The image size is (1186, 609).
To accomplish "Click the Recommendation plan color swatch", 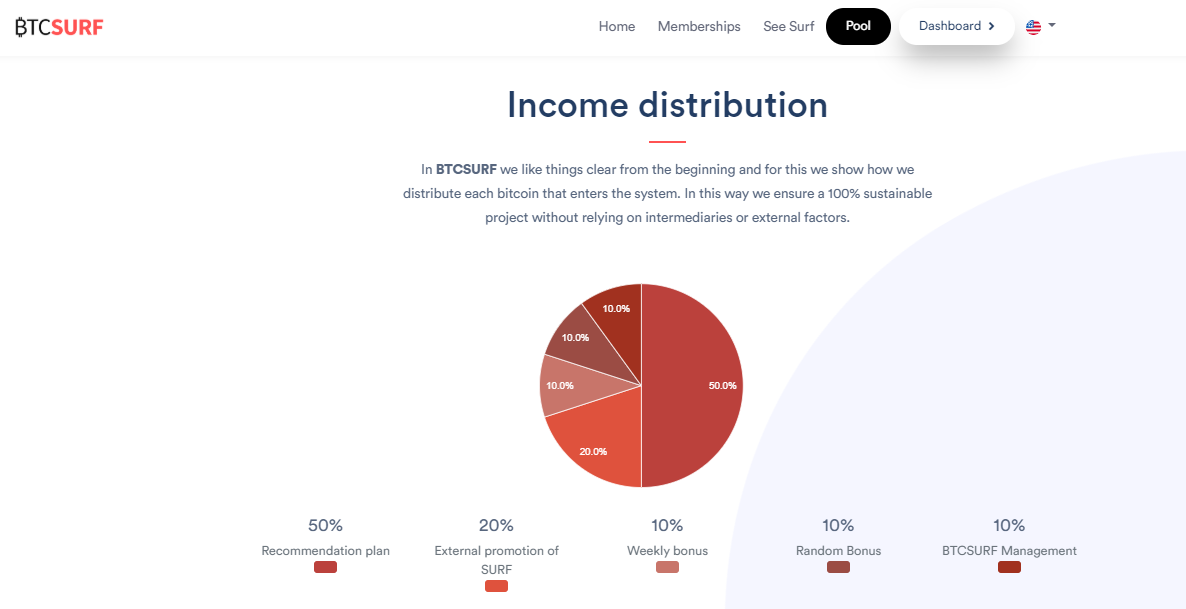I will (325, 567).
